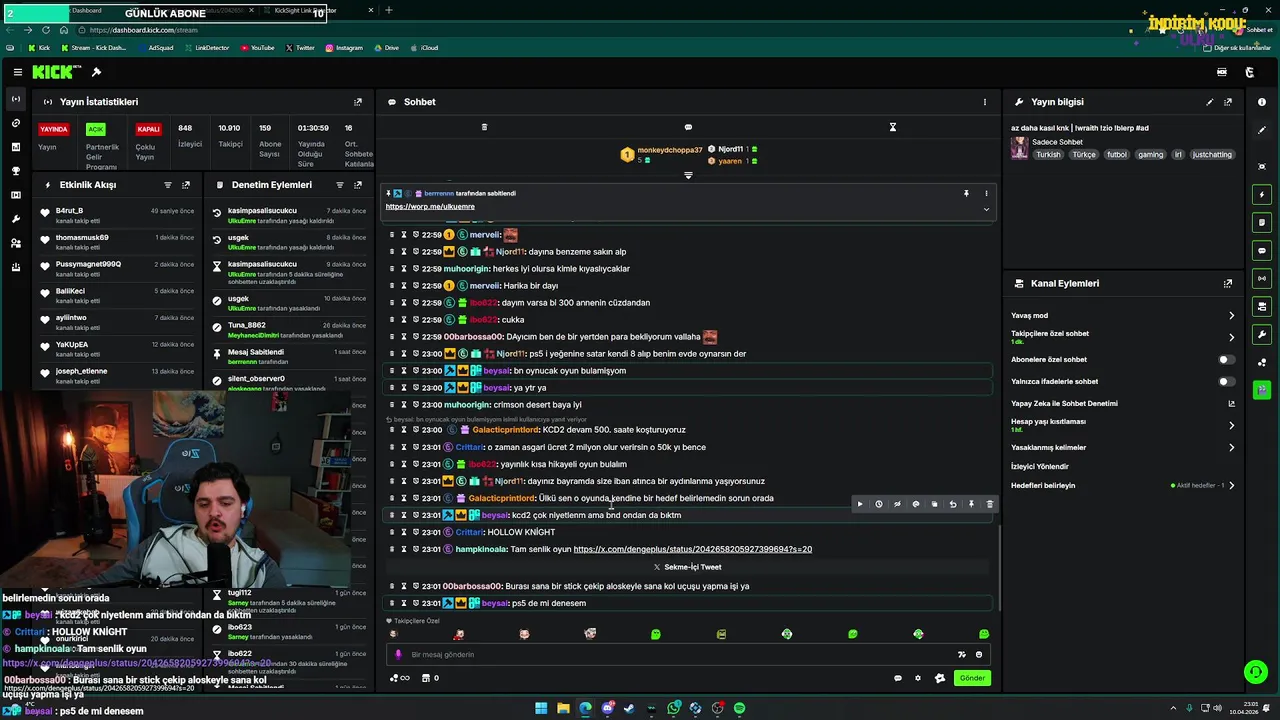This screenshot has width=1280, height=720.
Task: Open the emoji picker in message box
Action: (x=979, y=655)
